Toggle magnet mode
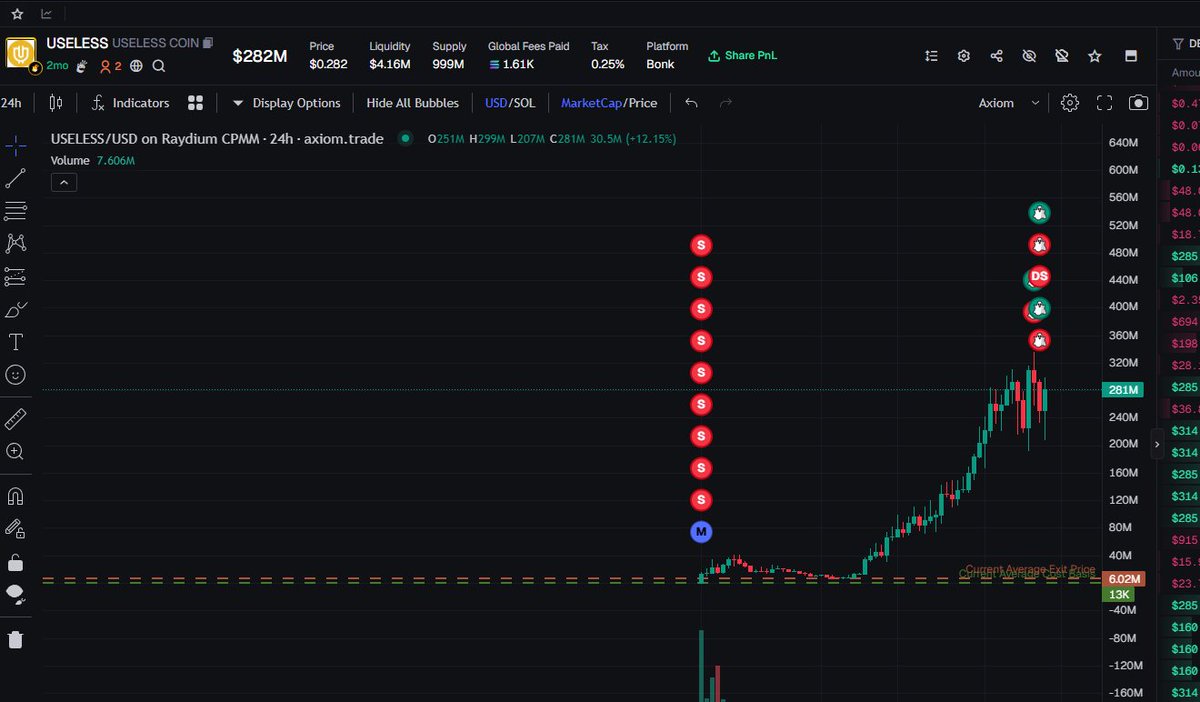 click(x=15, y=496)
